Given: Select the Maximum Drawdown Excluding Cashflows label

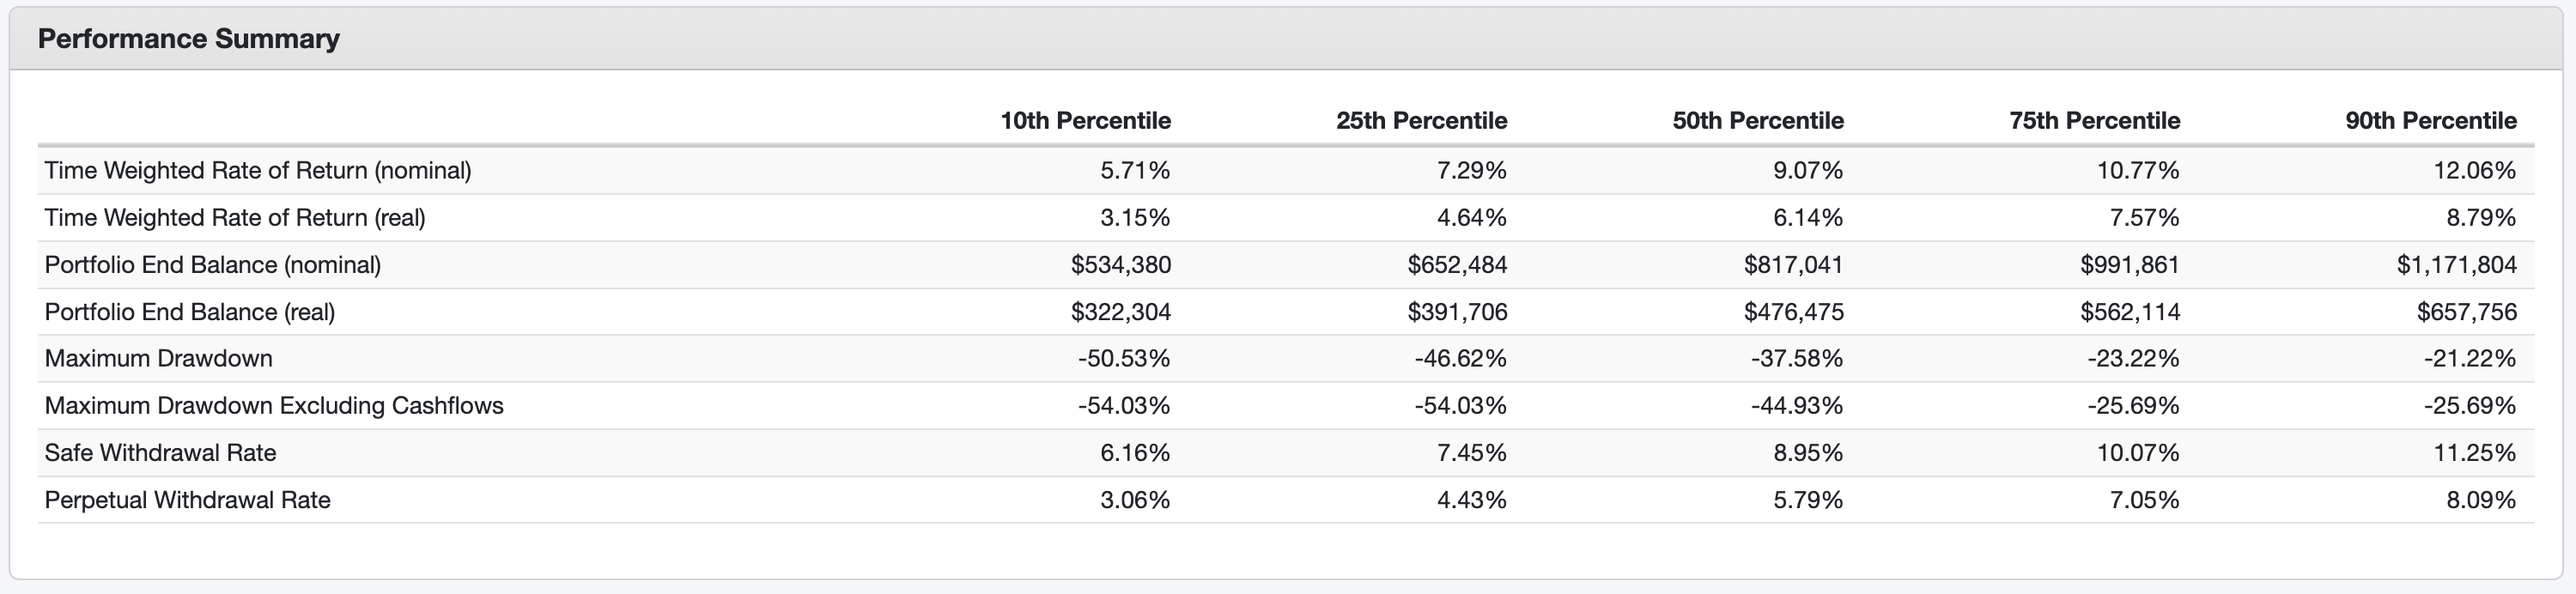Looking at the screenshot, I should [x=274, y=406].
